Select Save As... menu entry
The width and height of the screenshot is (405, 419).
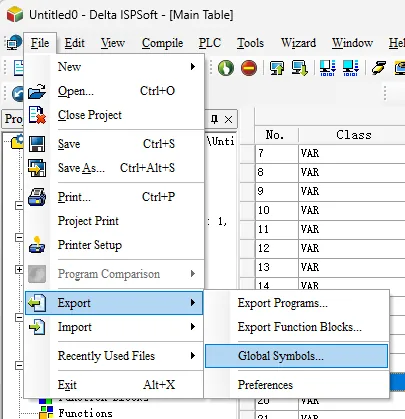pyautogui.click(x=114, y=168)
